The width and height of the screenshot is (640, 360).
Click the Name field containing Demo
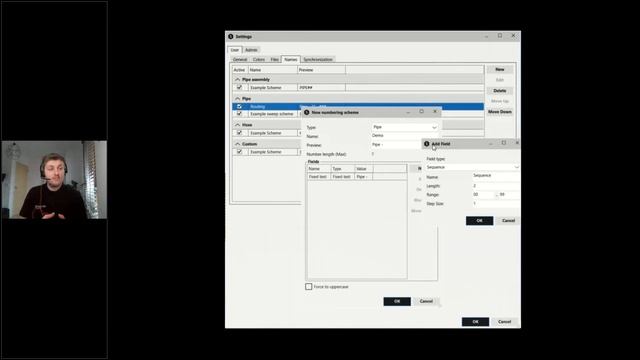point(405,136)
